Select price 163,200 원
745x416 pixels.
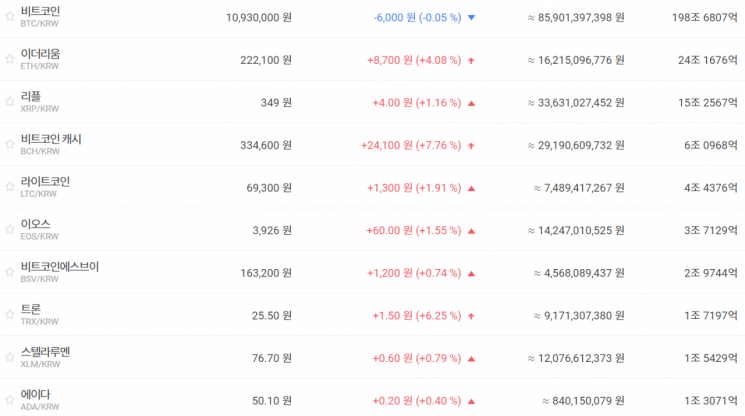coord(266,273)
